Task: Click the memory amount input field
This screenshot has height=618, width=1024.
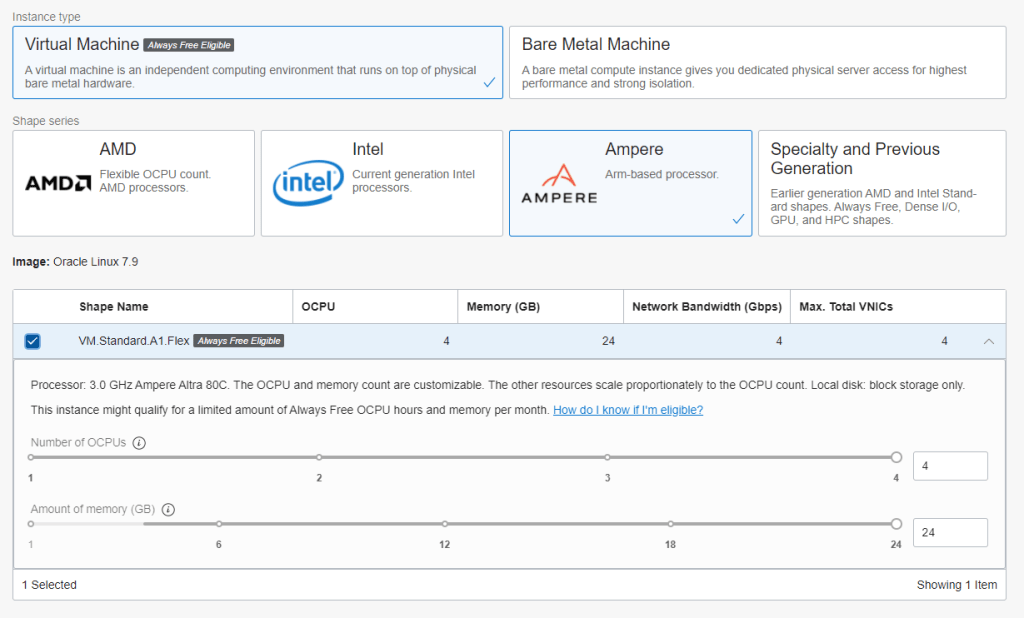Action: click(x=950, y=532)
